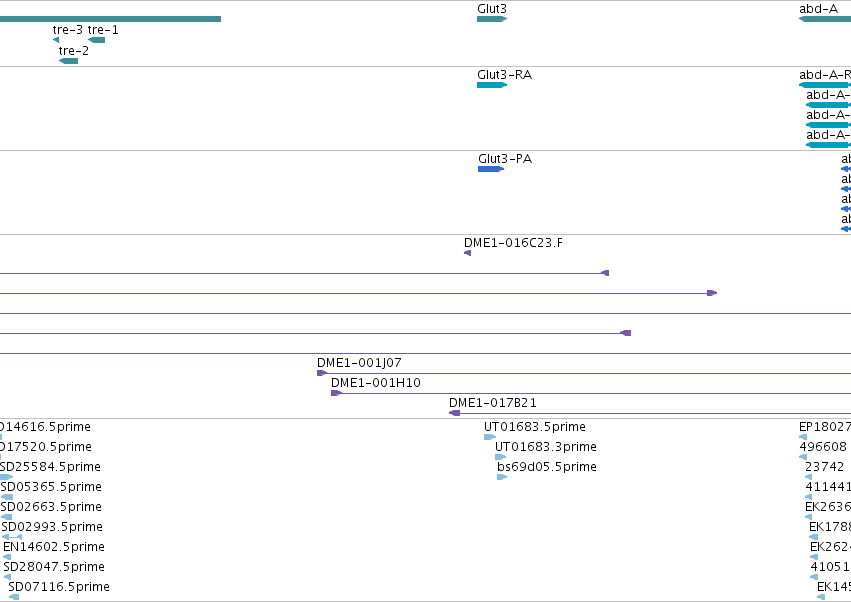
Task: Select the DME1-001H10 purple start arrow
Action: pos(336,393)
